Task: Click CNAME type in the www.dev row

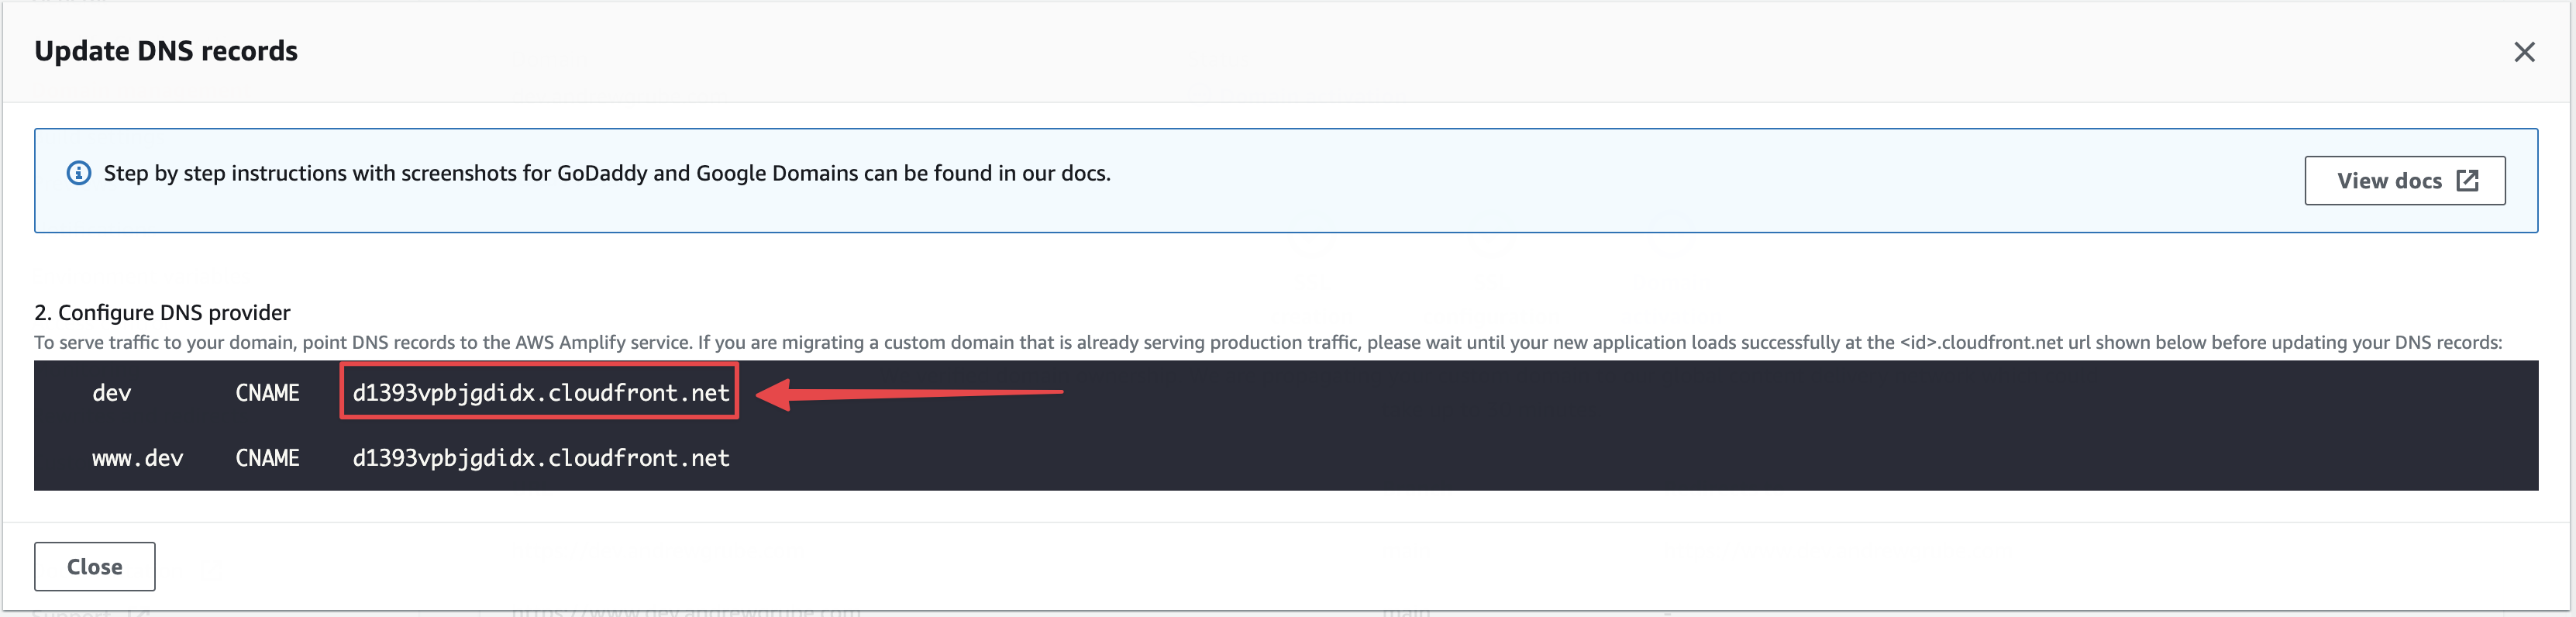Action: tap(267, 458)
